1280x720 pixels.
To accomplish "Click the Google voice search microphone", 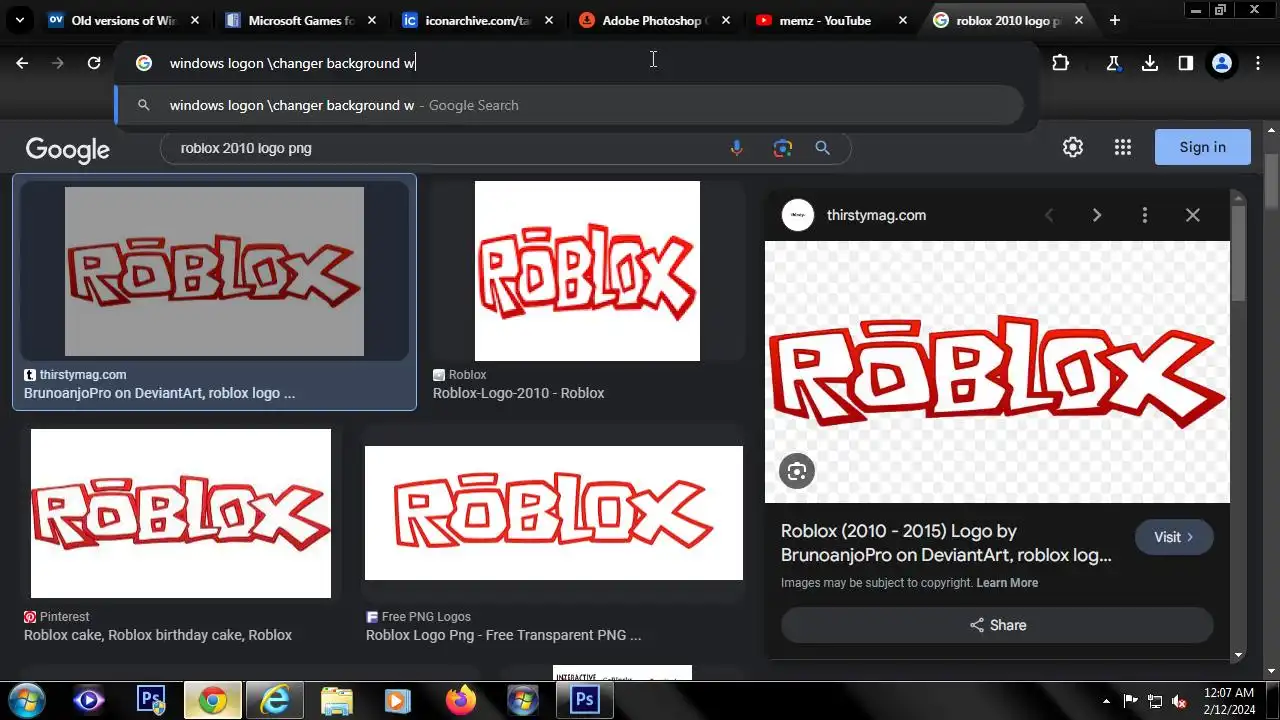I will (x=737, y=148).
